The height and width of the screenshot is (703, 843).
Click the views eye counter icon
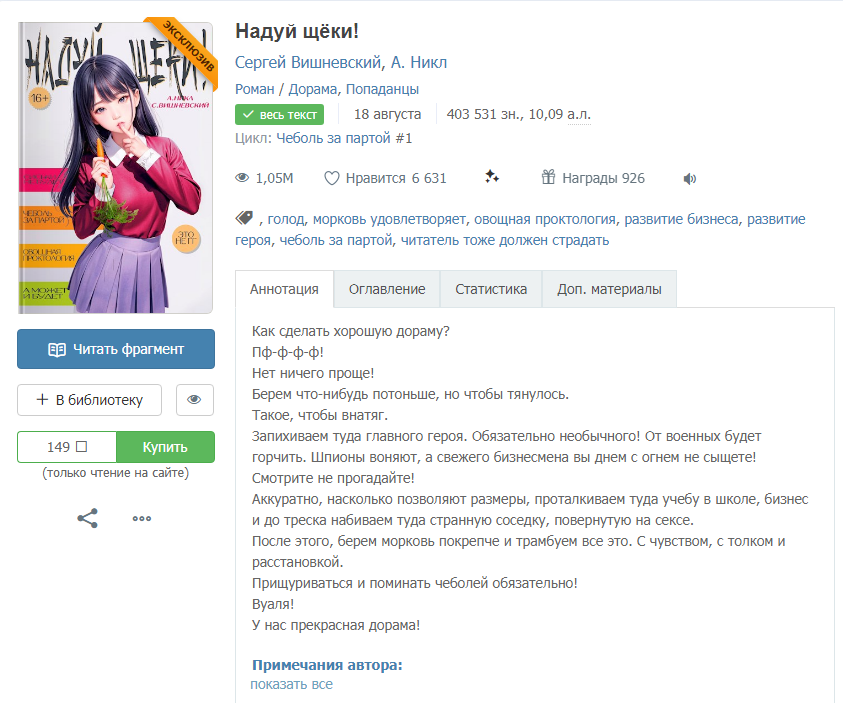point(242,177)
